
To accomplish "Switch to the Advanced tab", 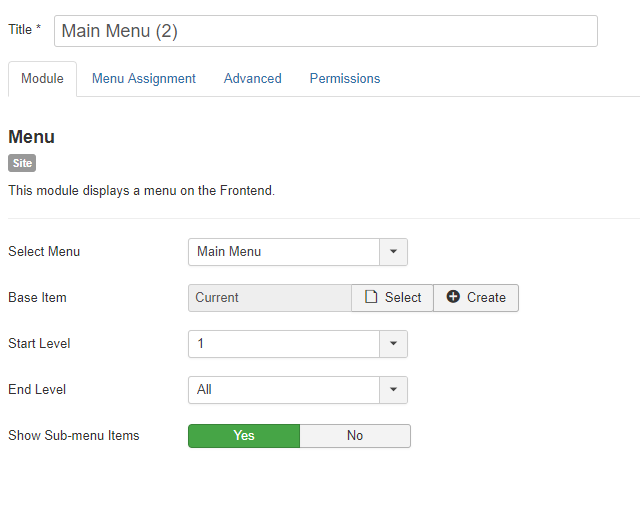I will [x=253, y=78].
